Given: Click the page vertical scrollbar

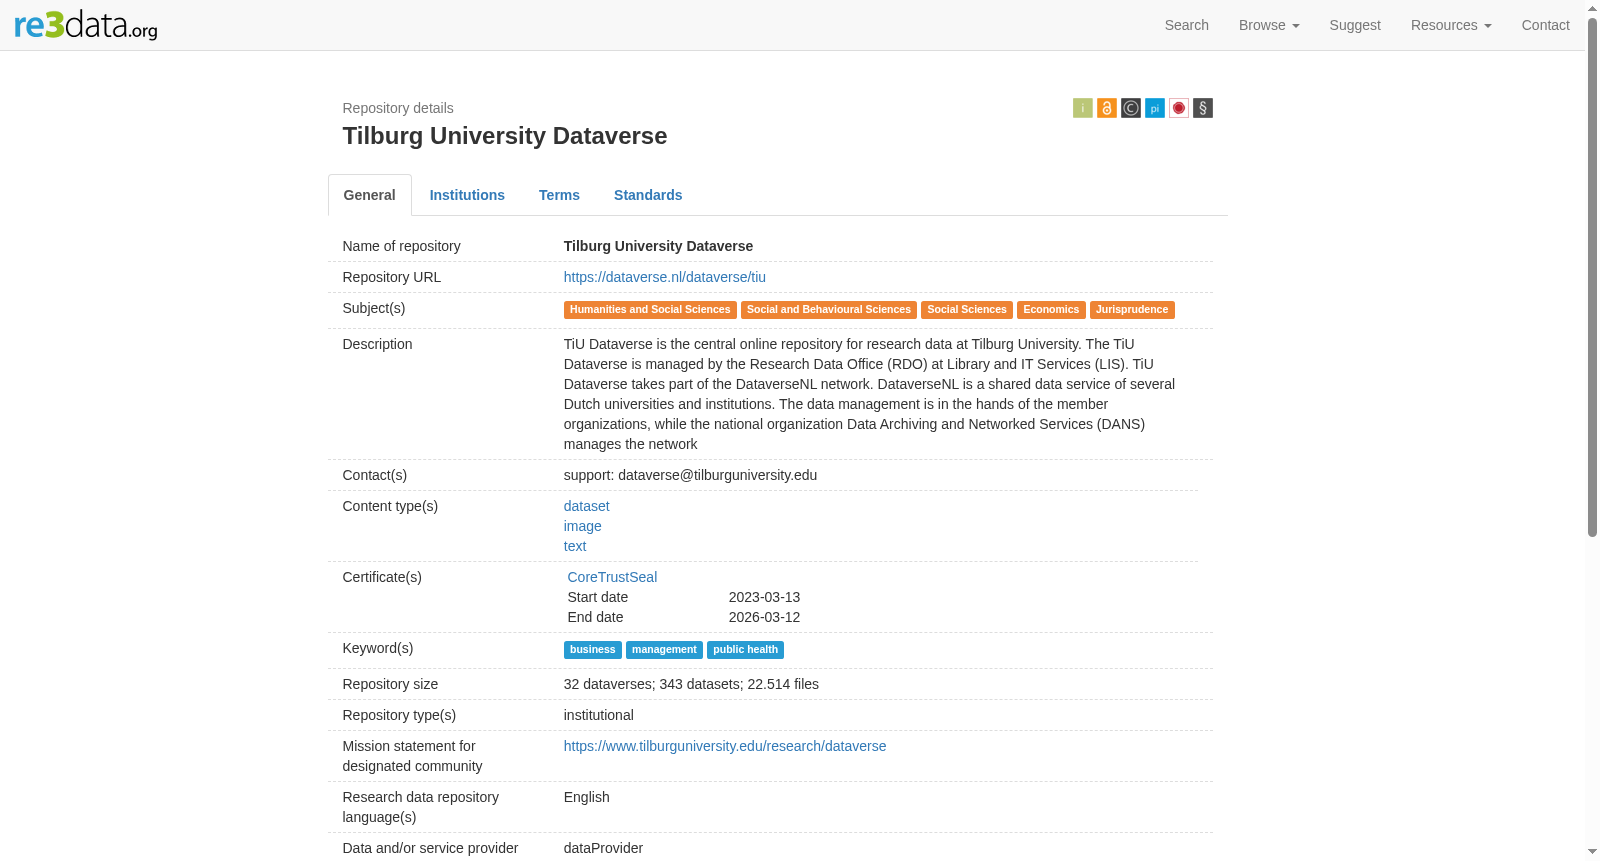Looking at the screenshot, I should point(1592,278).
